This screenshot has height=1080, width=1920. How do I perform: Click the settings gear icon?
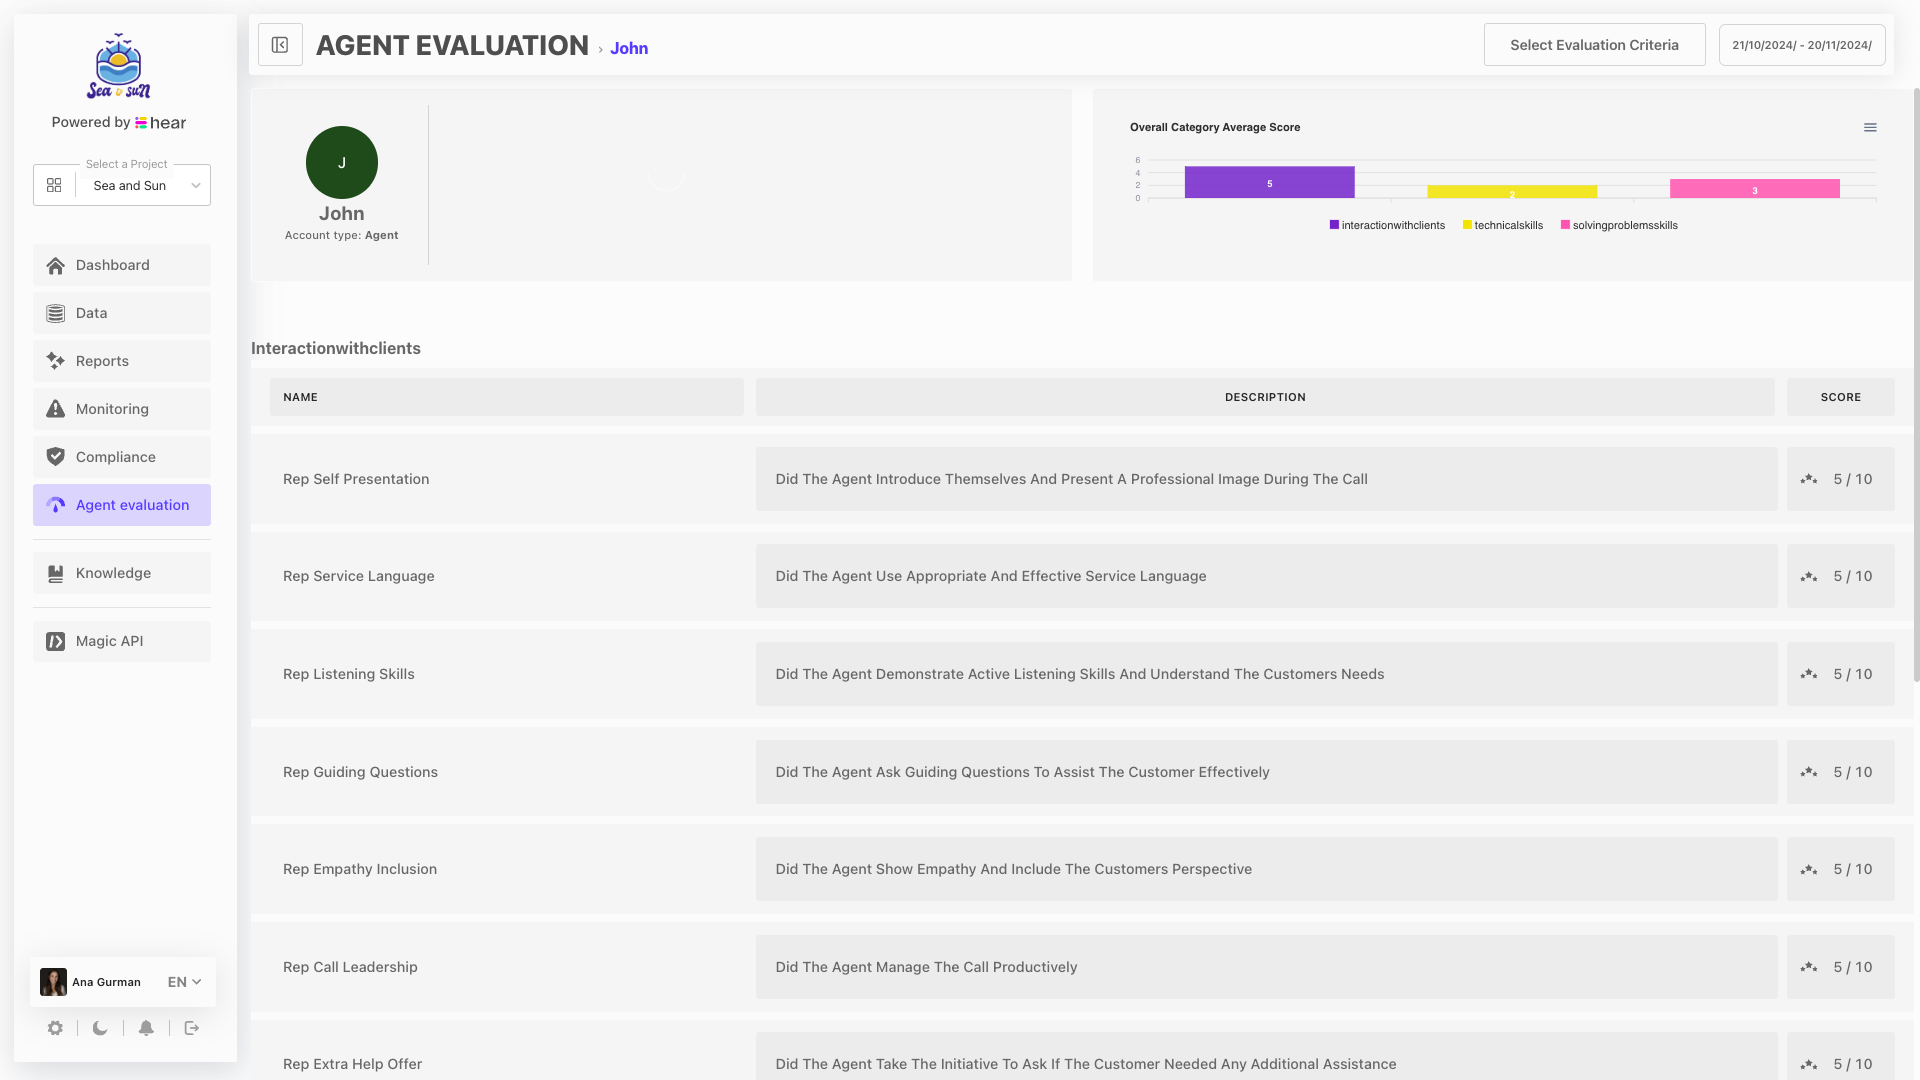(x=55, y=1028)
